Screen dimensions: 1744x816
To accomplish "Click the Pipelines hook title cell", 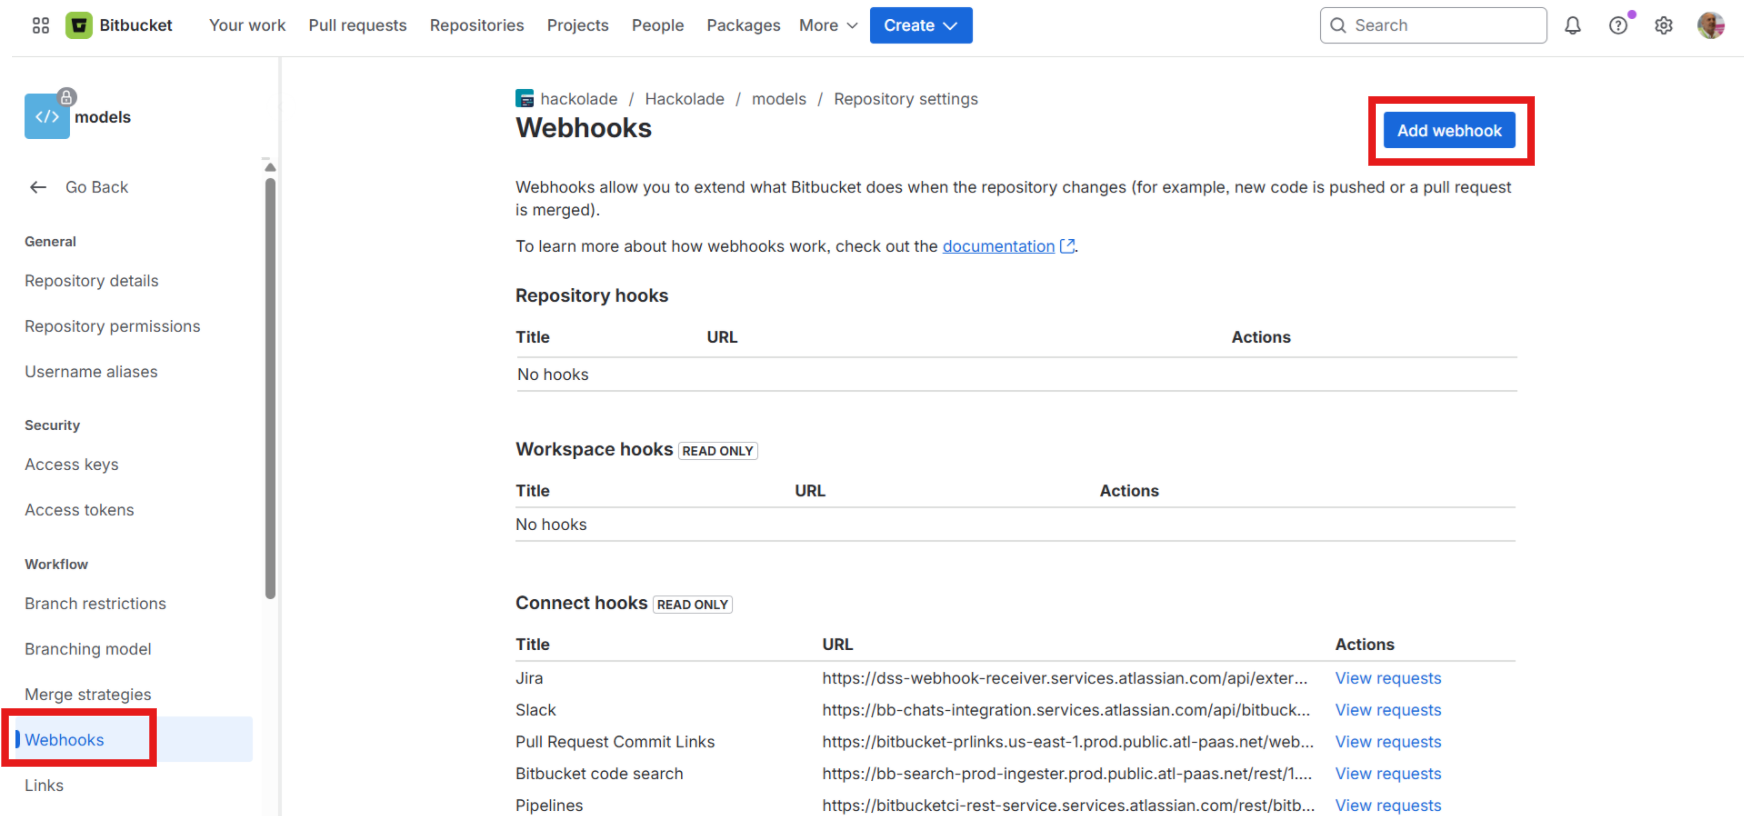I will click(549, 805).
